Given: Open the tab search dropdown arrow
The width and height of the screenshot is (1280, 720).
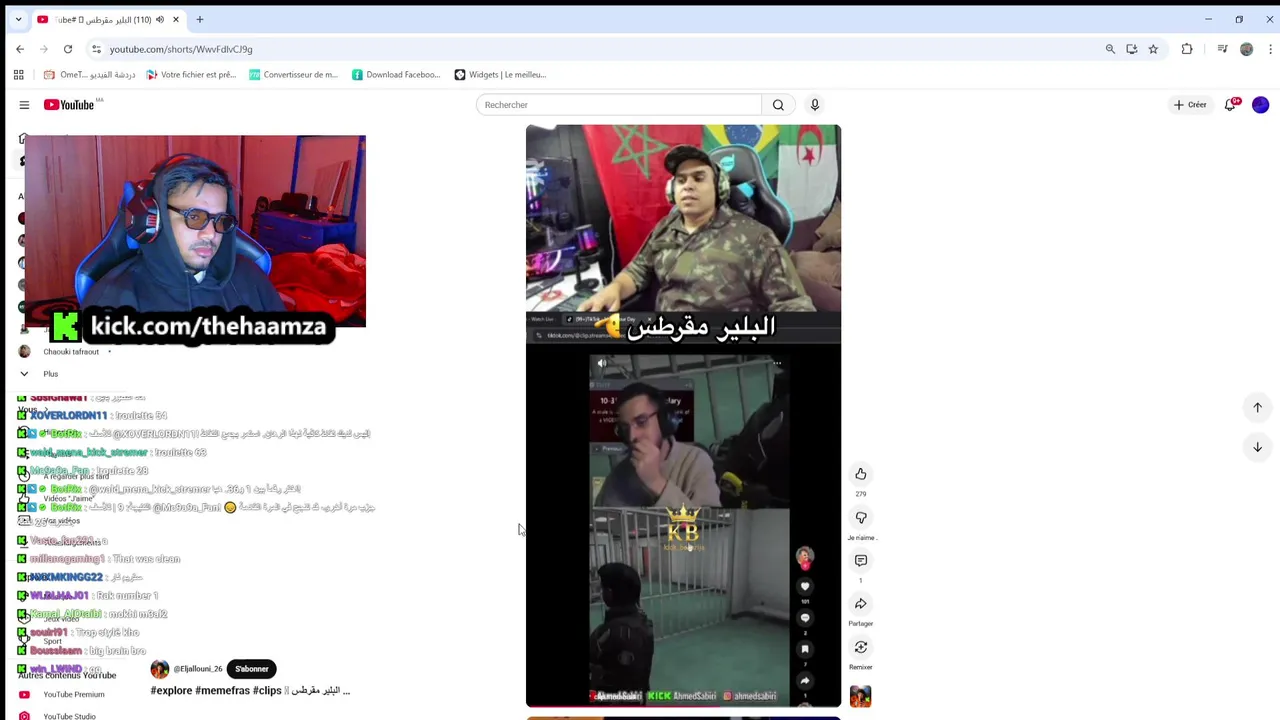Looking at the screenshot, I should click(x=18, y=19).
